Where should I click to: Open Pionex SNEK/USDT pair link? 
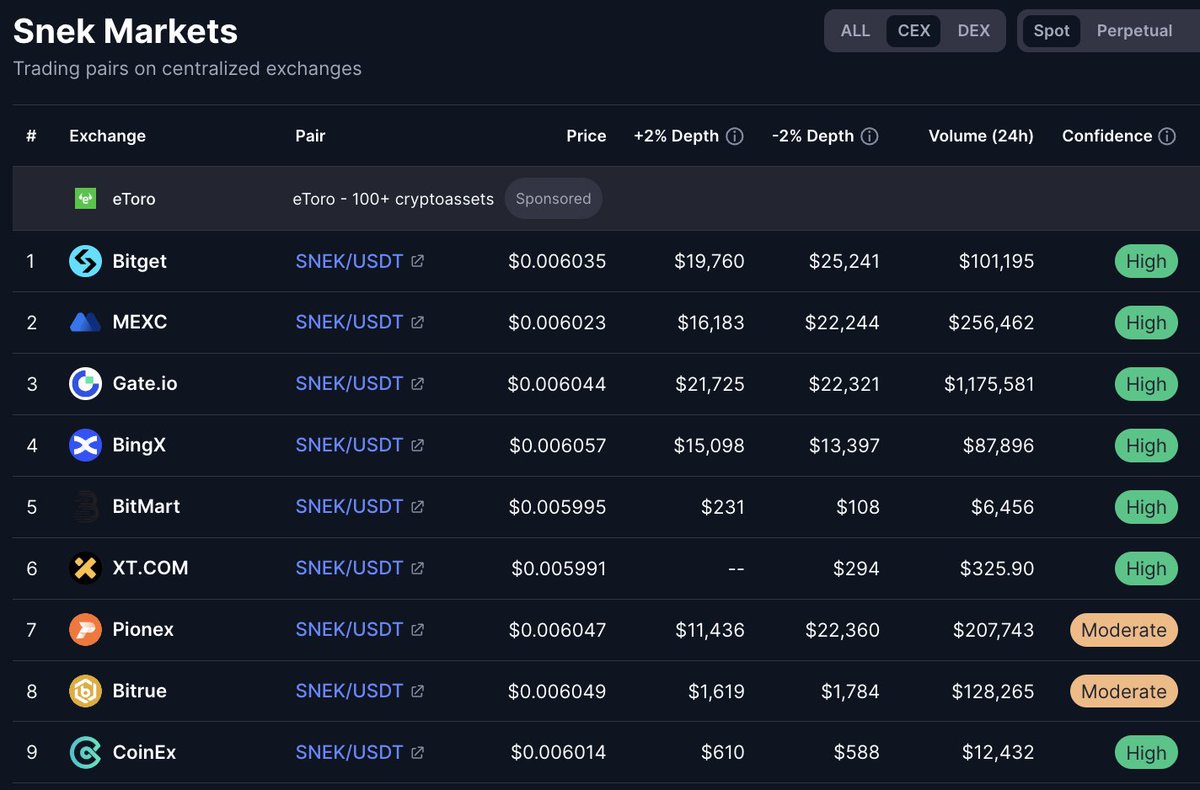point(349,630)
